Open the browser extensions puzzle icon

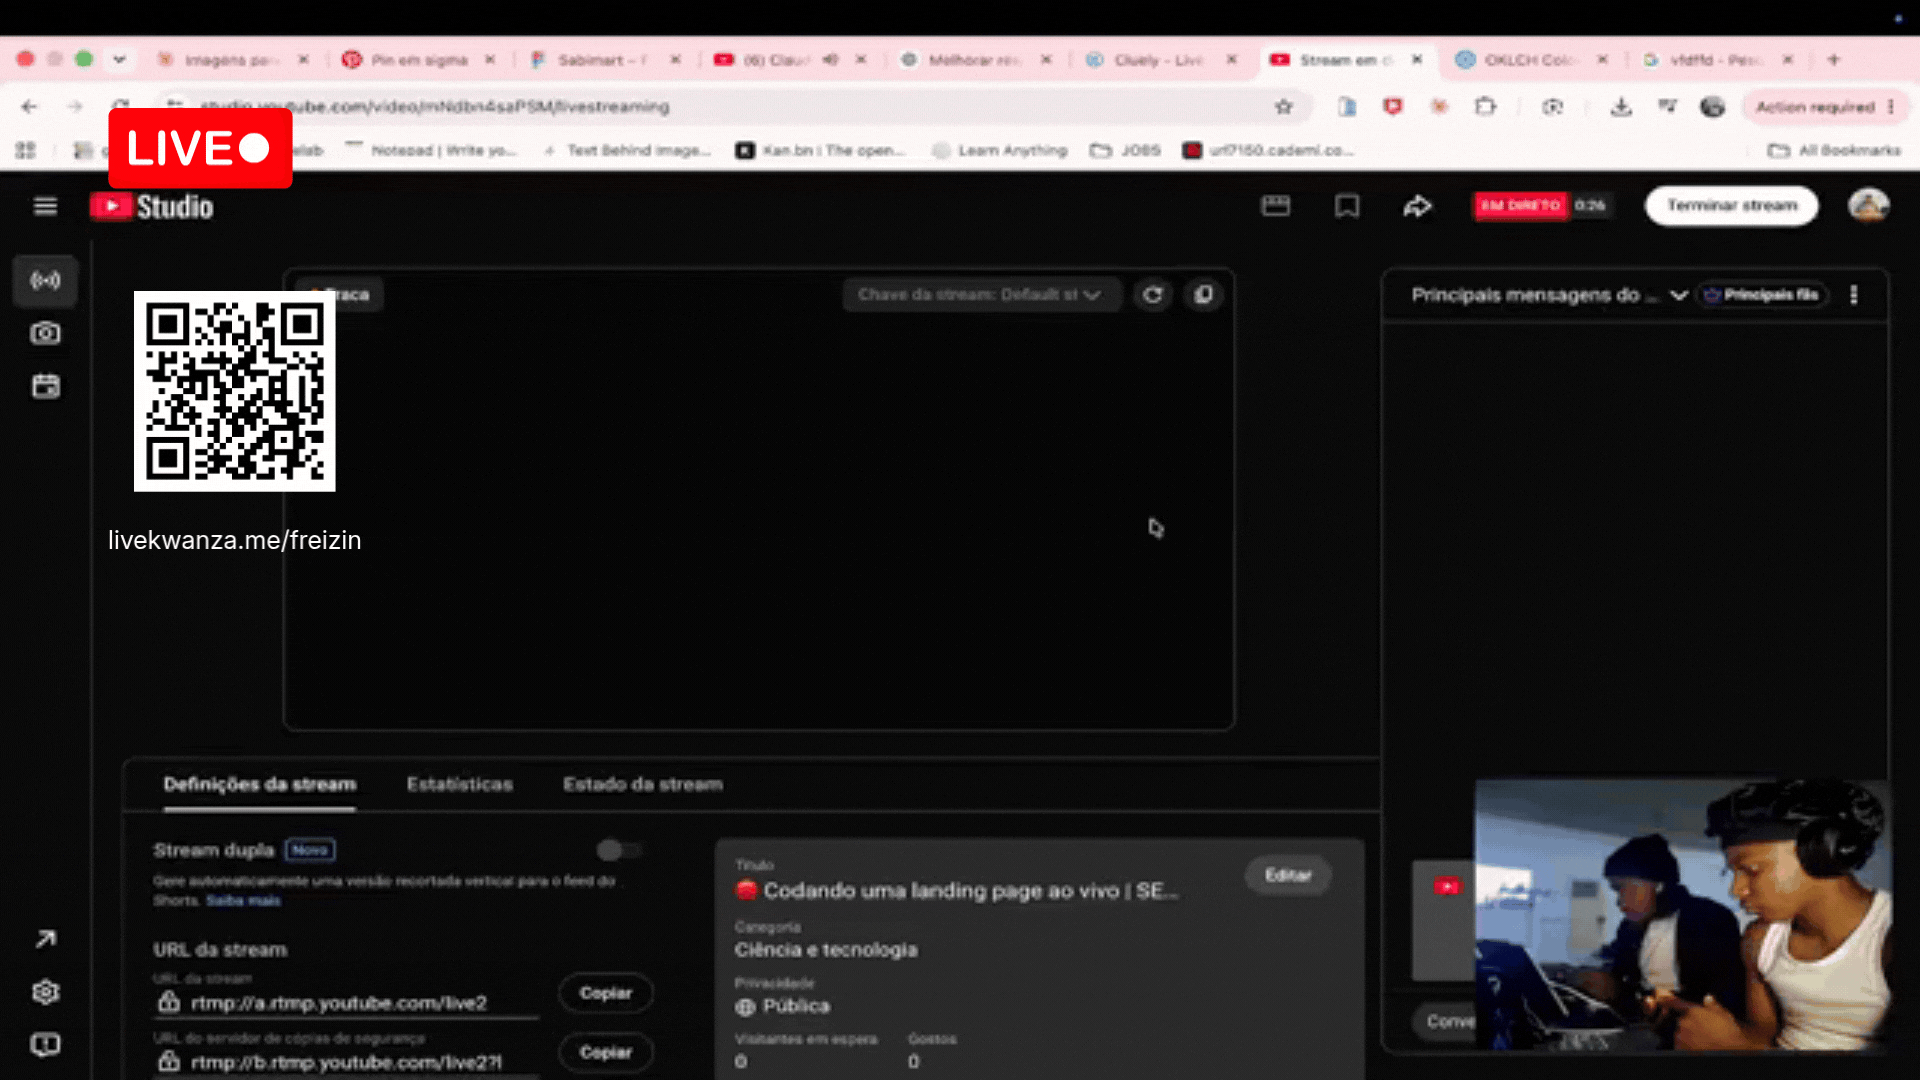point(1486,107)
